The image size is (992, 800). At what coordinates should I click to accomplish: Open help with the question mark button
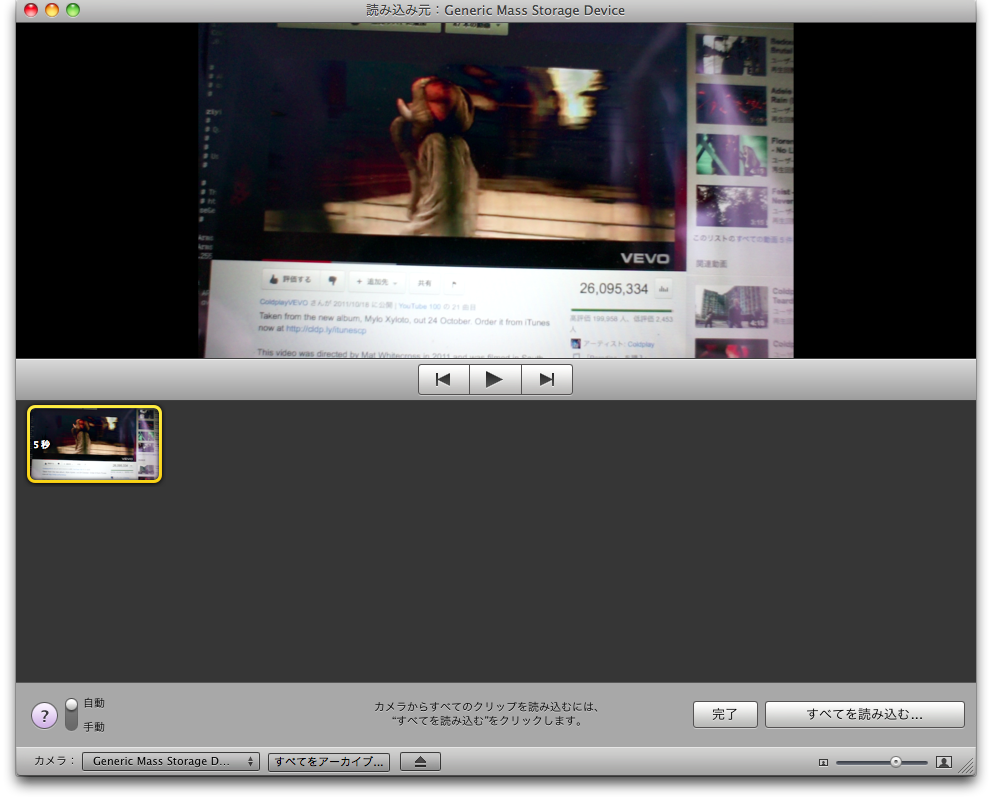[44, 716]
